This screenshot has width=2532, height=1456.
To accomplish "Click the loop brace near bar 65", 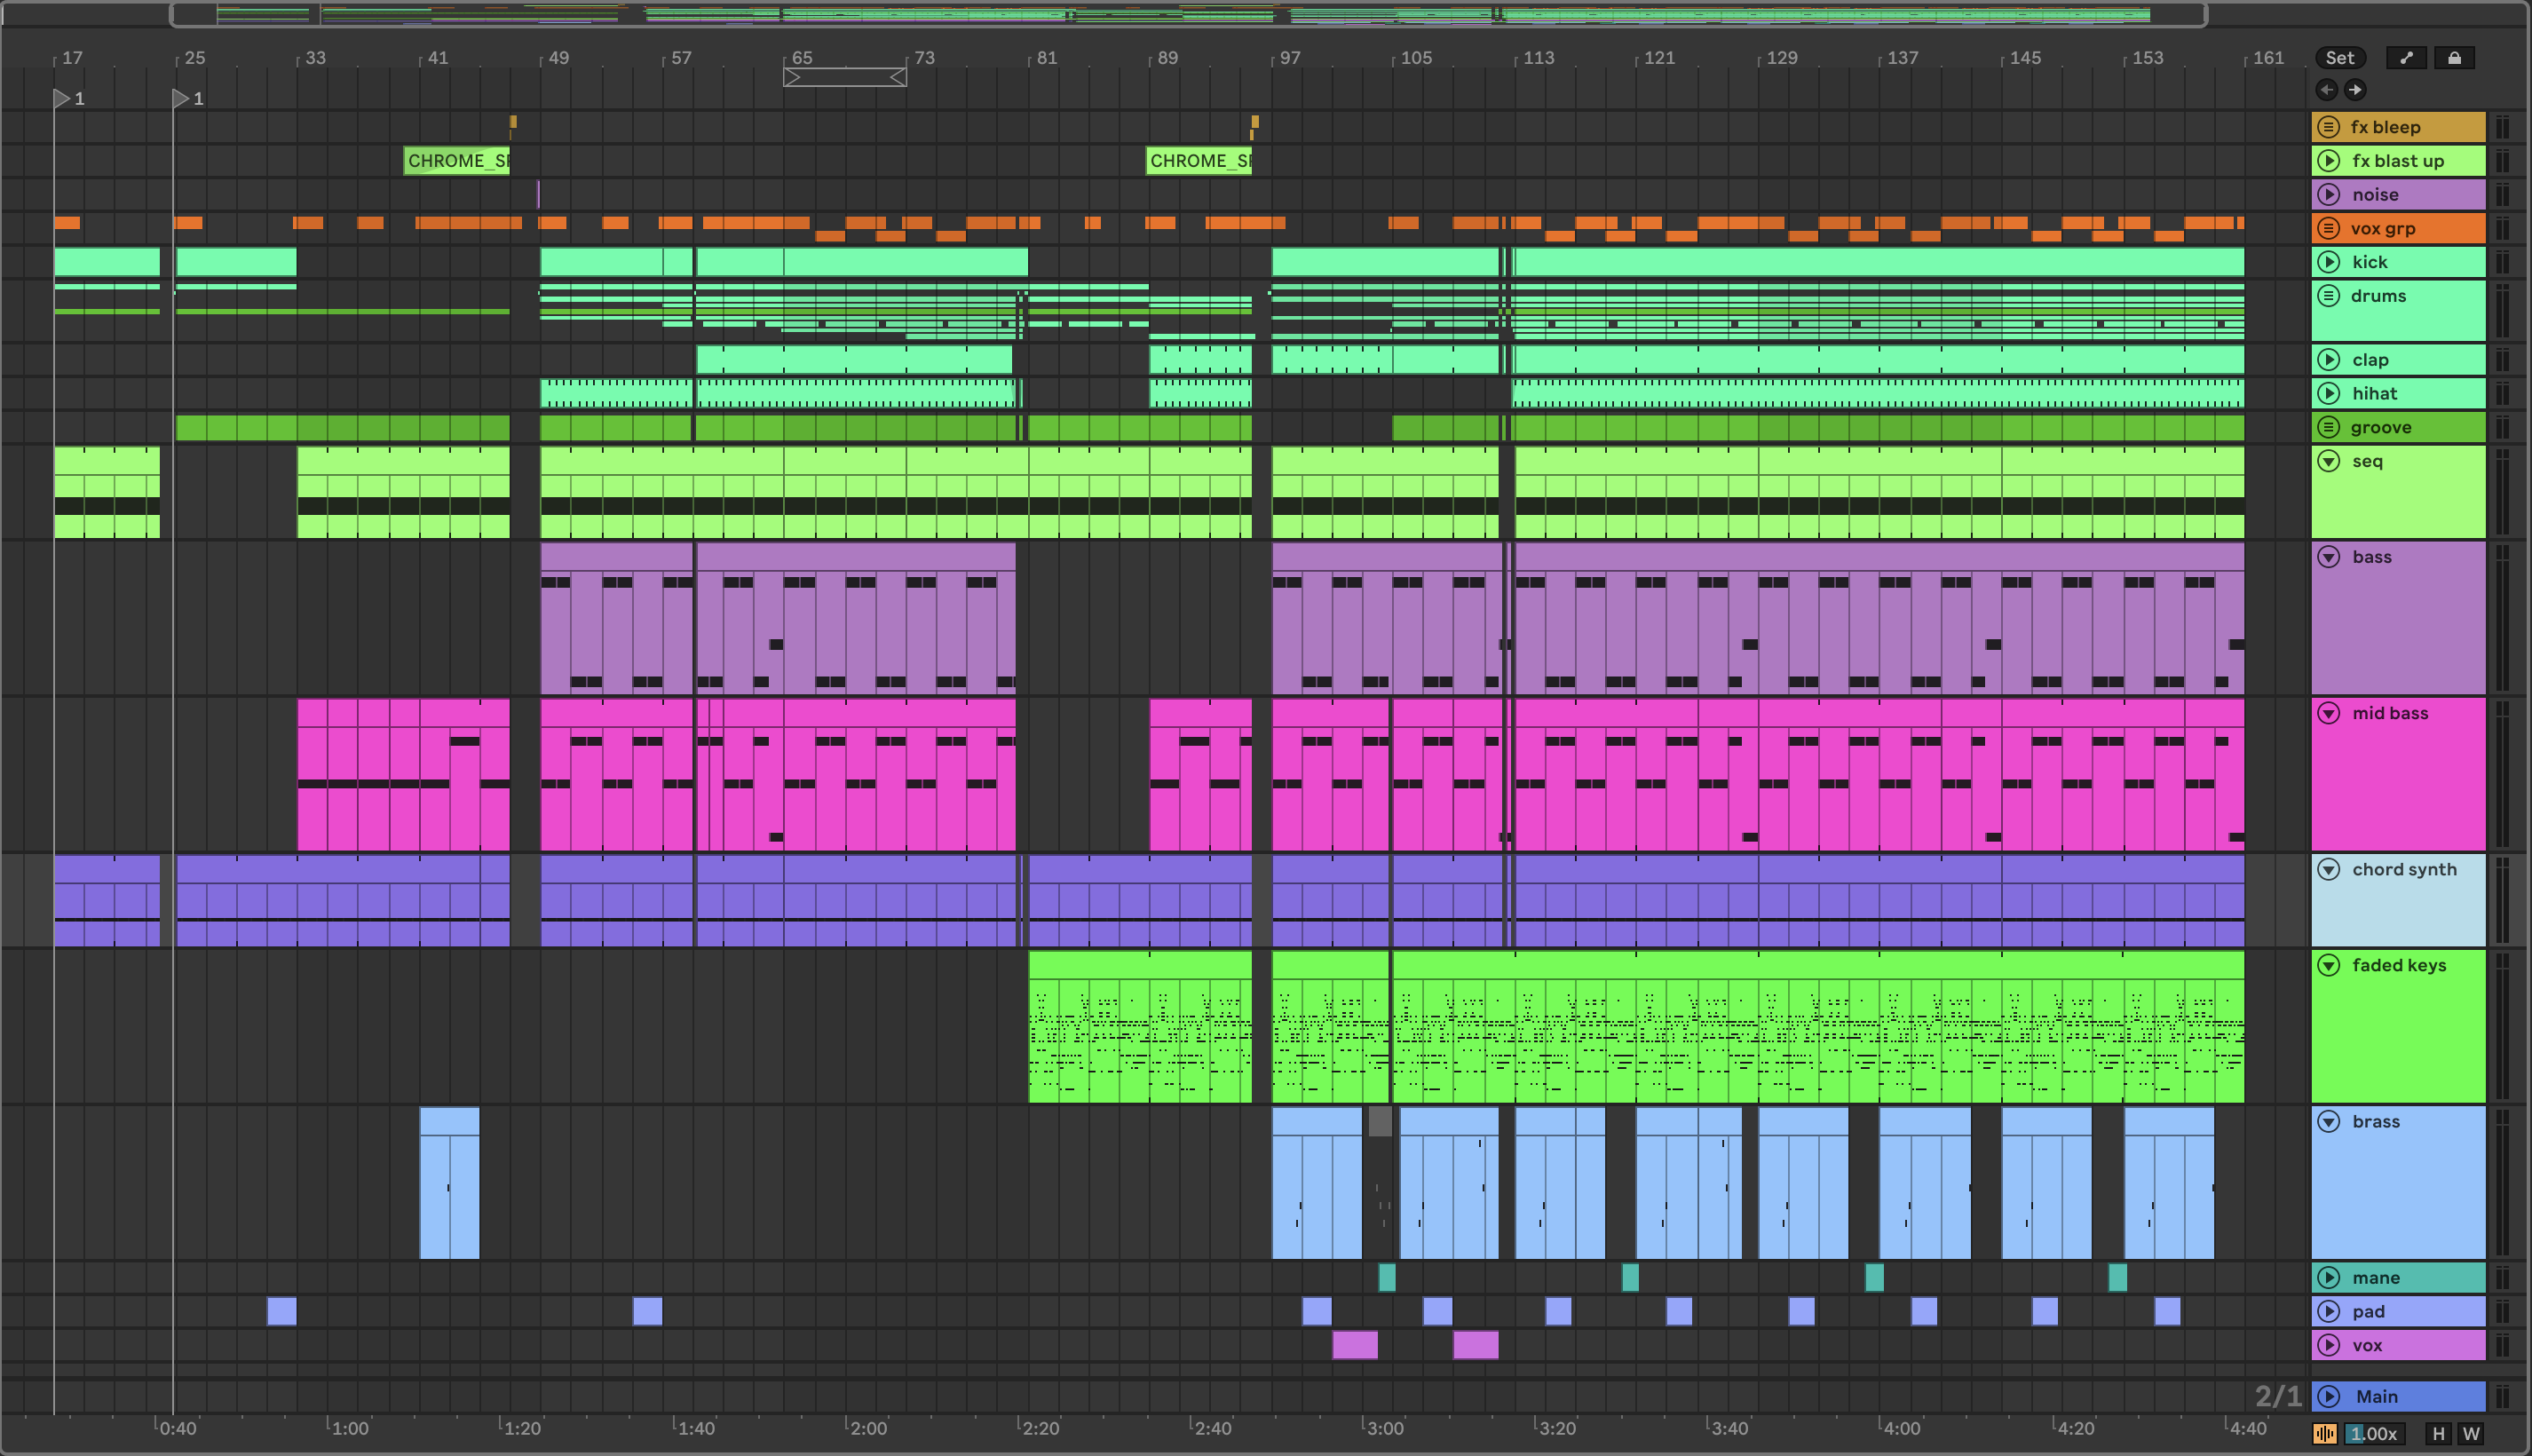I will [x=845, y=77].
